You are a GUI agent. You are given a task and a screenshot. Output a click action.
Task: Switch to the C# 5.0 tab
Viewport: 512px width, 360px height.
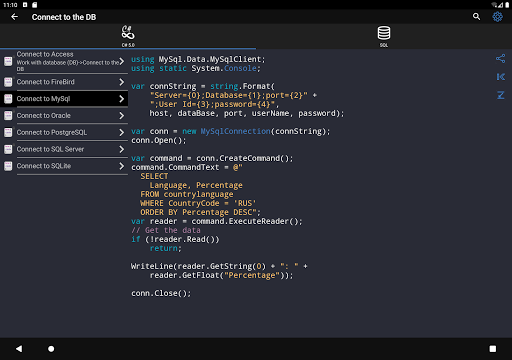(x=128, y=36)
